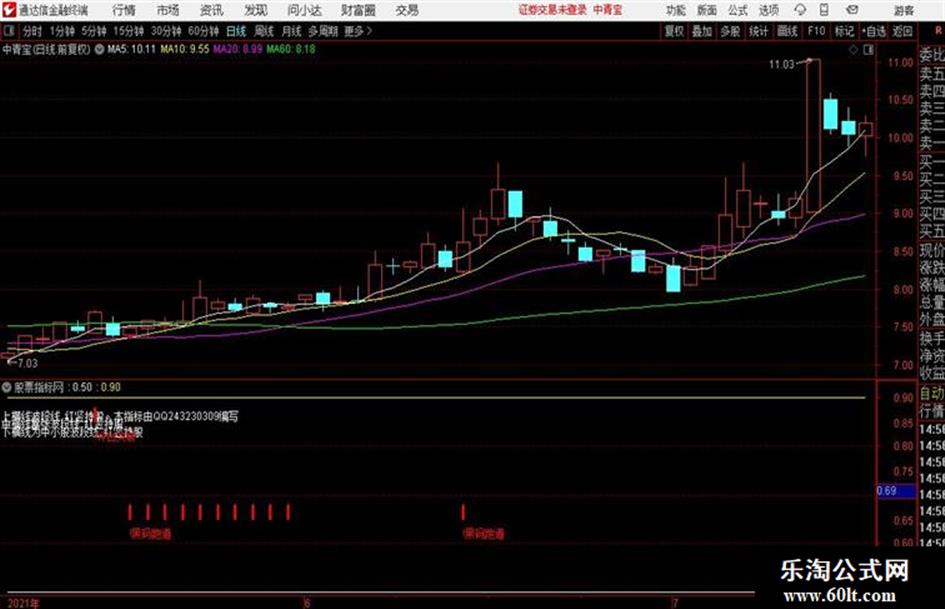The height and width of the screenshot is (609, 945).
Task: Switch to the 分时 period tab
Action: pyautogui.click(x=32, y=31)
